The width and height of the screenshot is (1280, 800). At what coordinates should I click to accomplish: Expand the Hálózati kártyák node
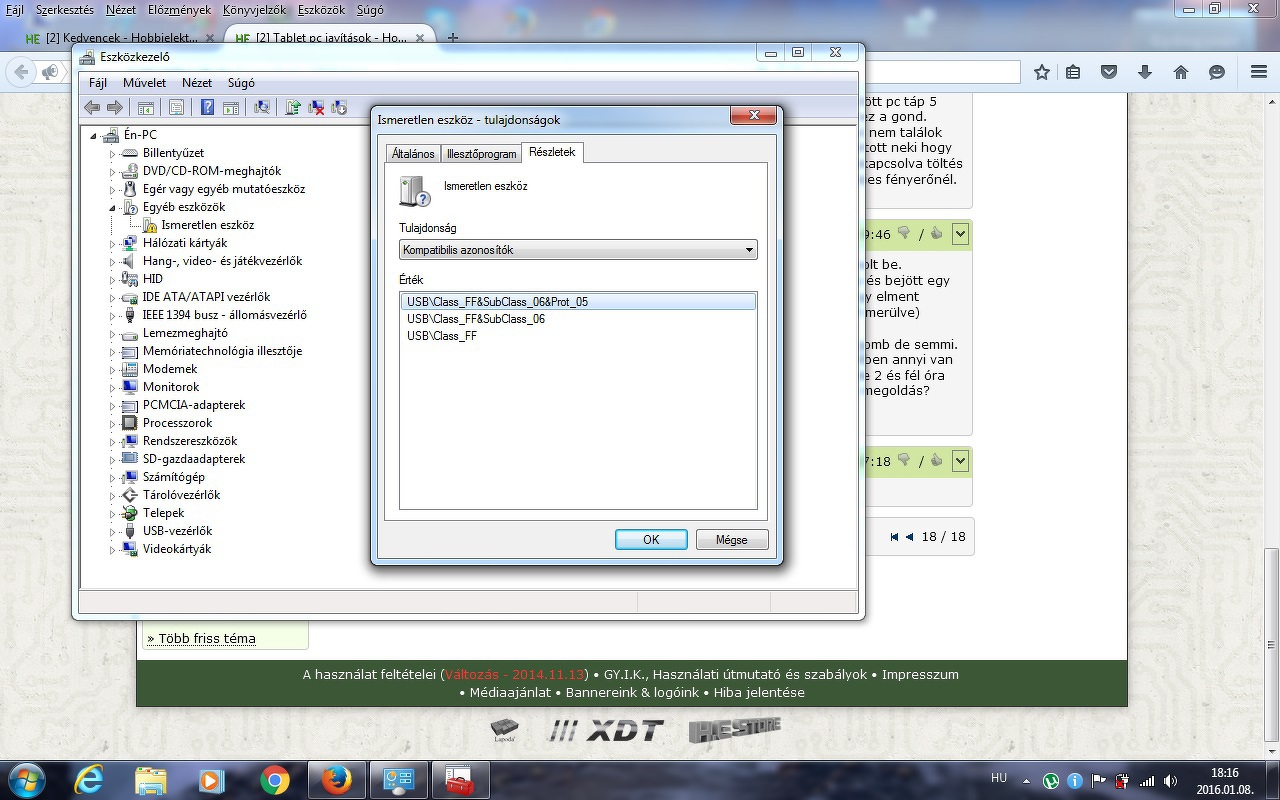tap(113, 243)
